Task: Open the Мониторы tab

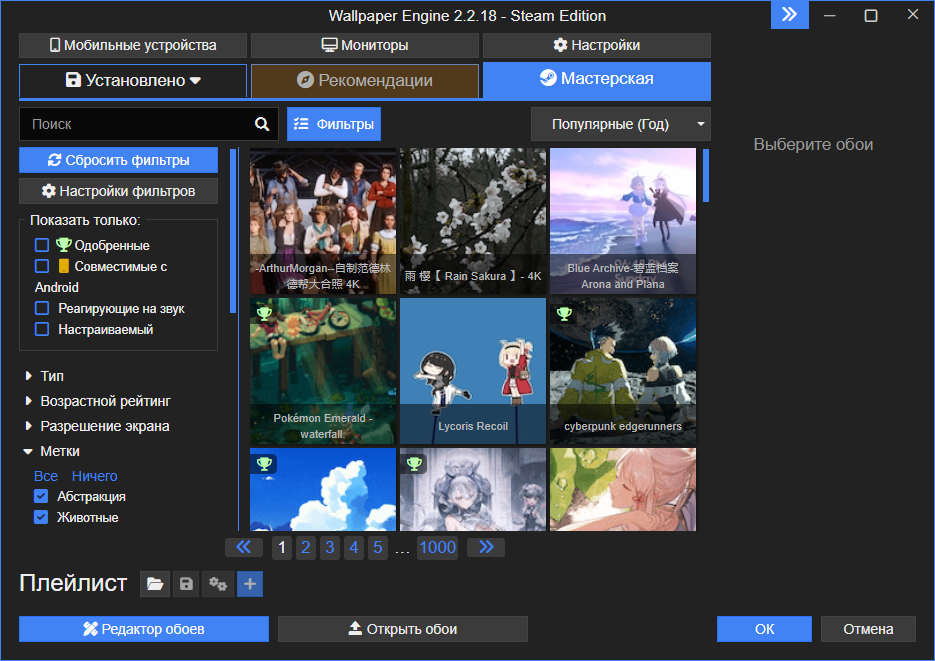Action: (365, 45)
